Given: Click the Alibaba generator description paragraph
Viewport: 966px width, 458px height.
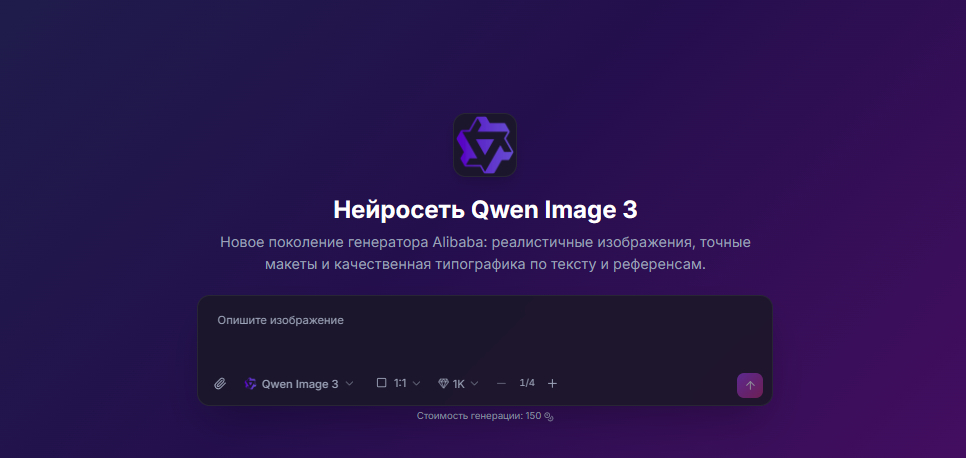Looking at the screenshot, I should (x=485, y=253).
